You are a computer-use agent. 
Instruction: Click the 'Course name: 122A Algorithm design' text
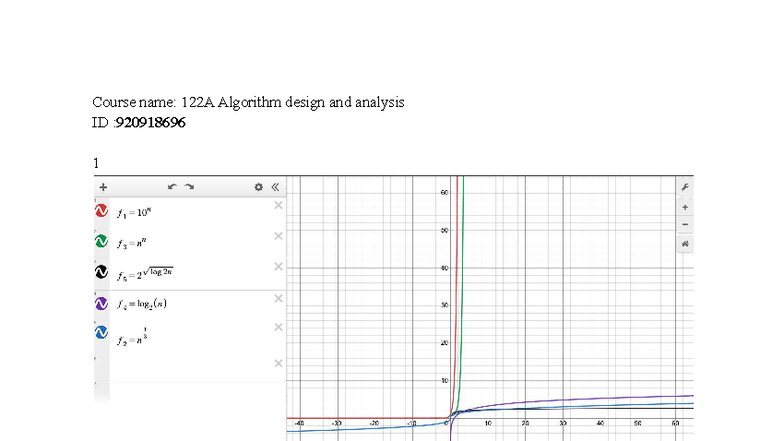click(248, 102)
